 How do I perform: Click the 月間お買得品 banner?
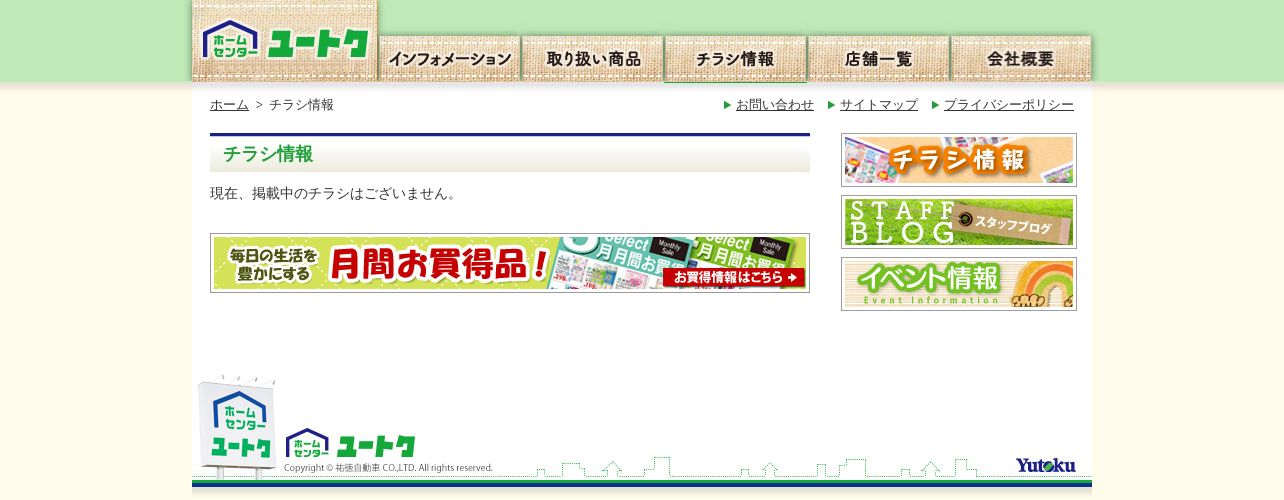click(x=510, y=263)
